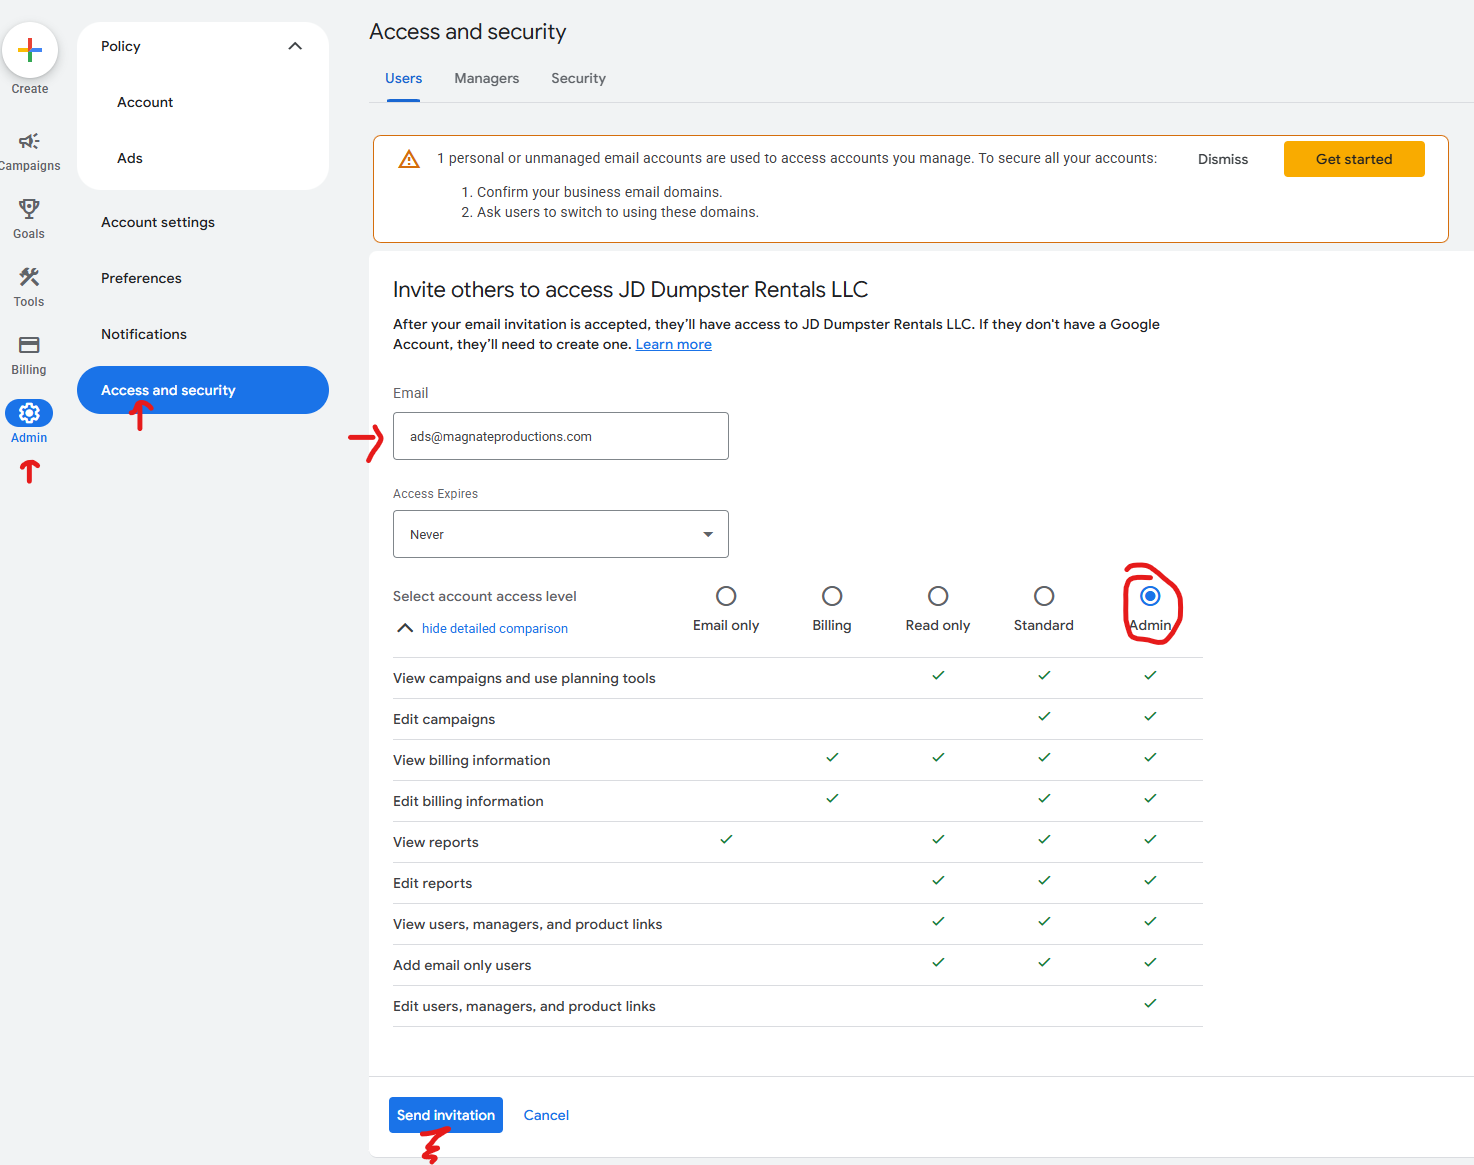Click Read only checkmark in Add email only users row
1474x1165 pixels.
click(x=938, y=962)
